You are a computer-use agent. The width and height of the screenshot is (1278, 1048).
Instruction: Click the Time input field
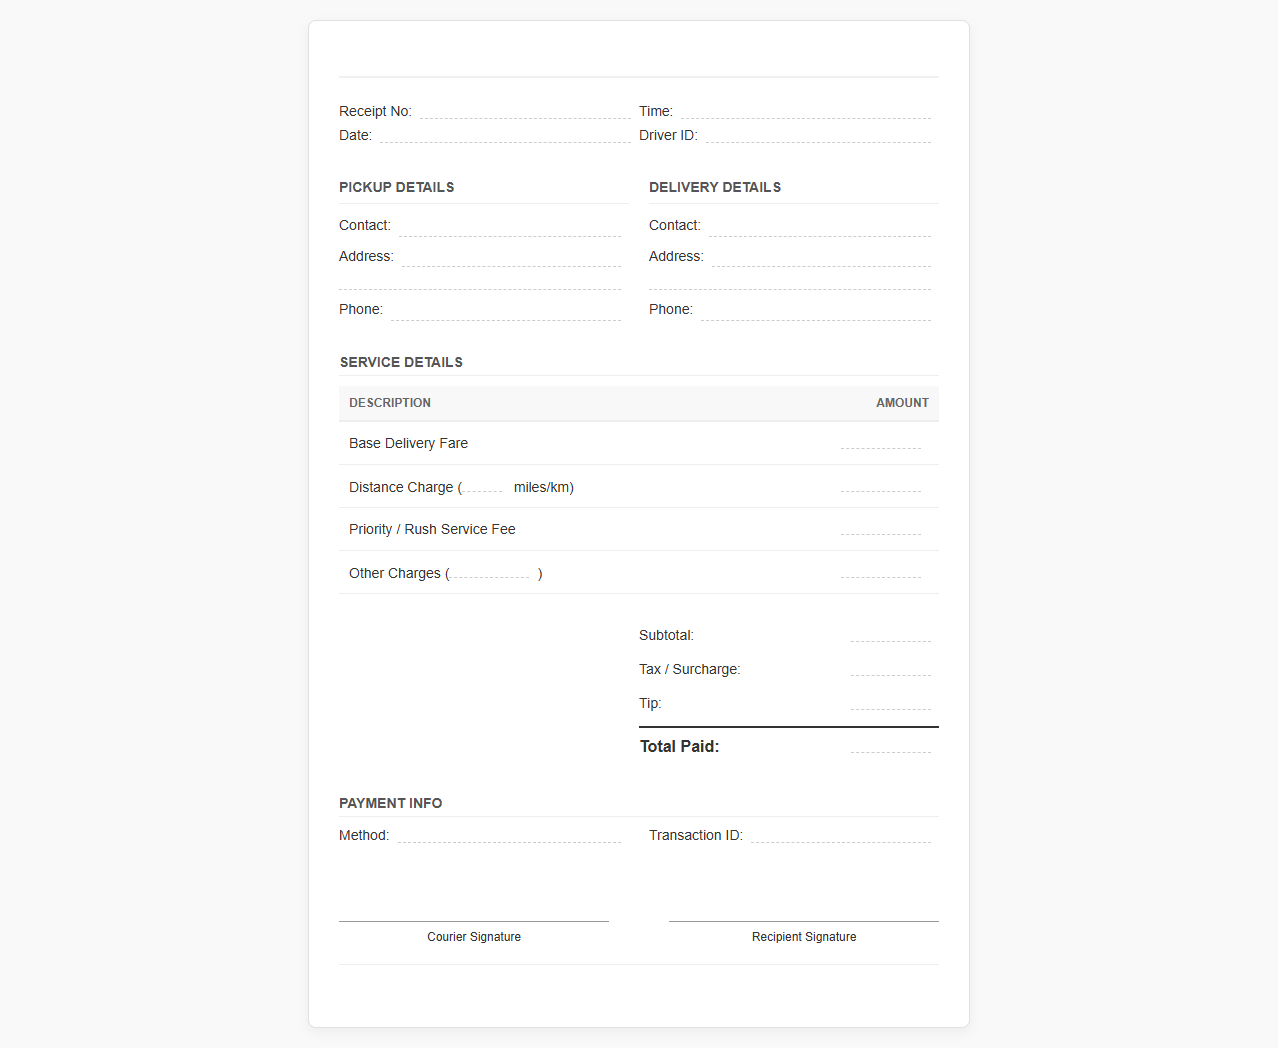[806, 110]
